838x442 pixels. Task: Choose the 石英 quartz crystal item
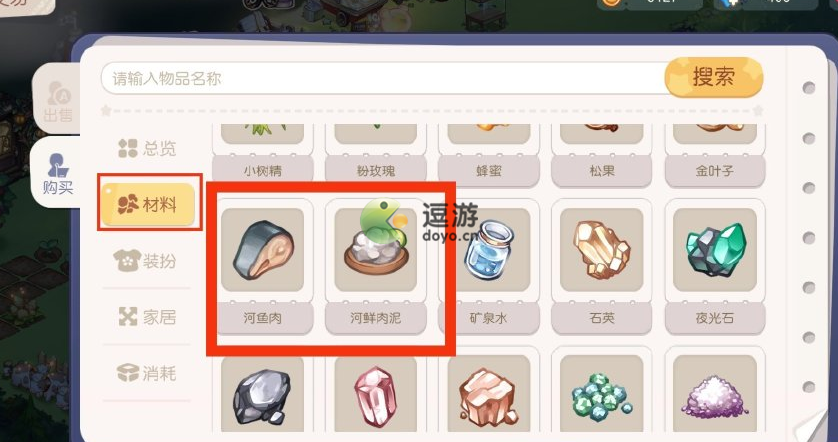(x=602, y=266)
